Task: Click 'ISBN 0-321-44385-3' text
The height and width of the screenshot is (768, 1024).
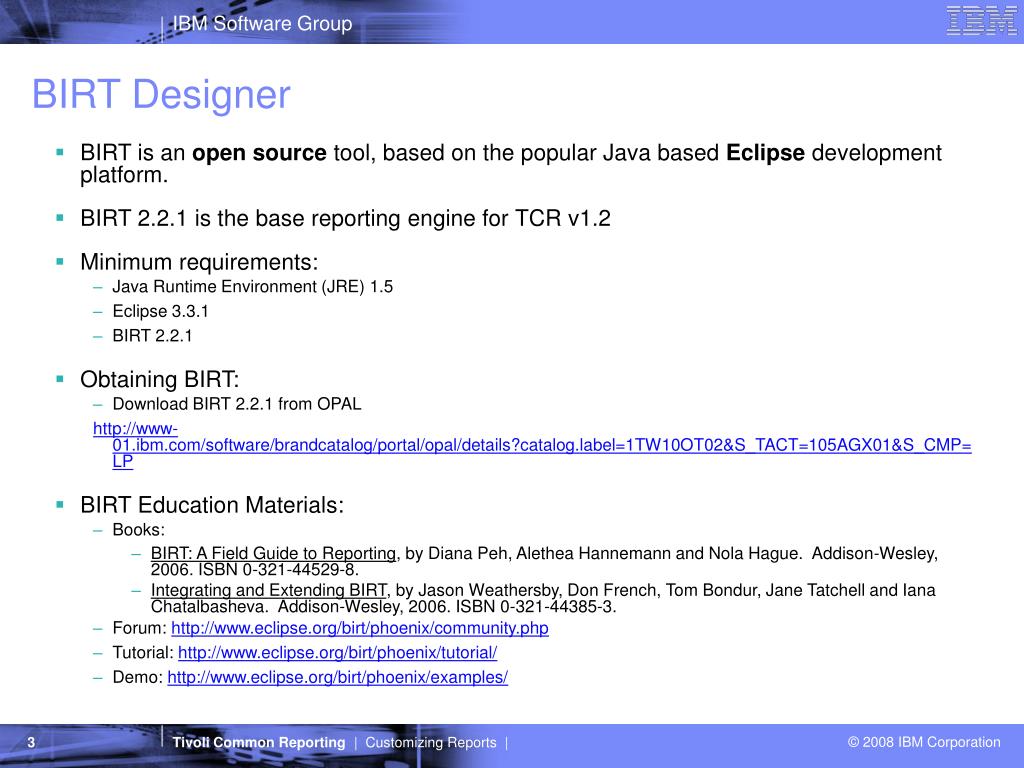Action: (534, 607)
